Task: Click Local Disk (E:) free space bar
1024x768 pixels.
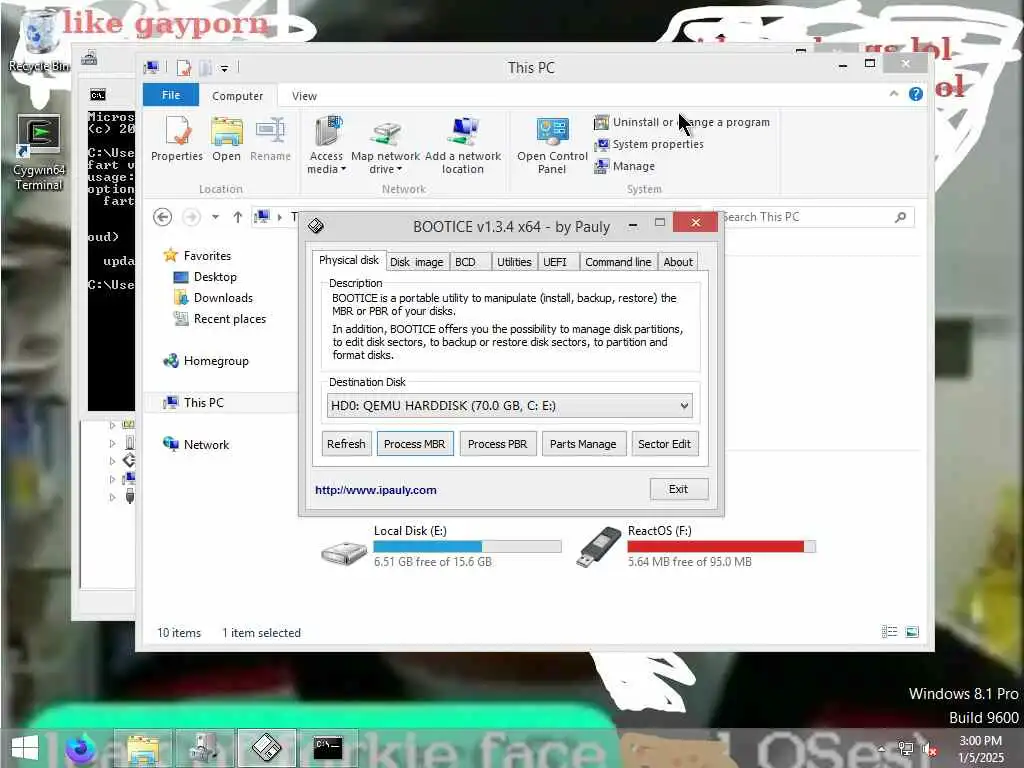Action: 467,547
